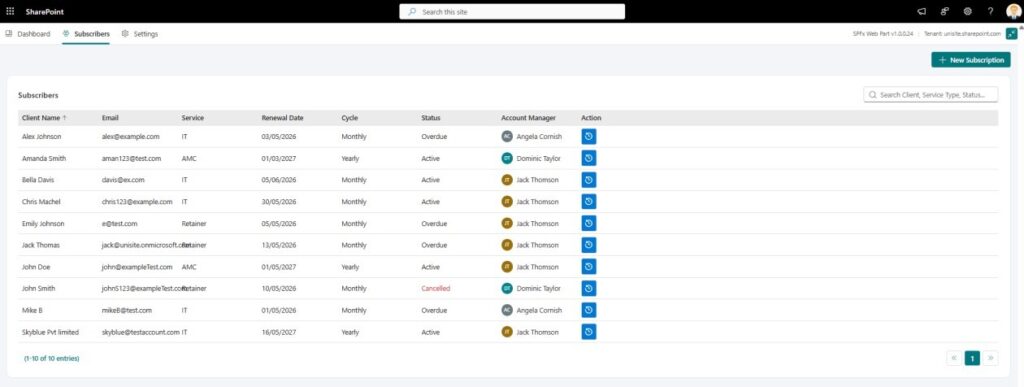The image size is (1024, 387).
Task: Click the SharePoint title in header
Action: point(45,12)
